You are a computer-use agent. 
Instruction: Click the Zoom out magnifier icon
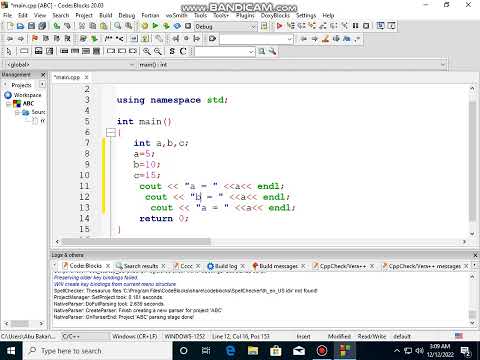(158, 51)
